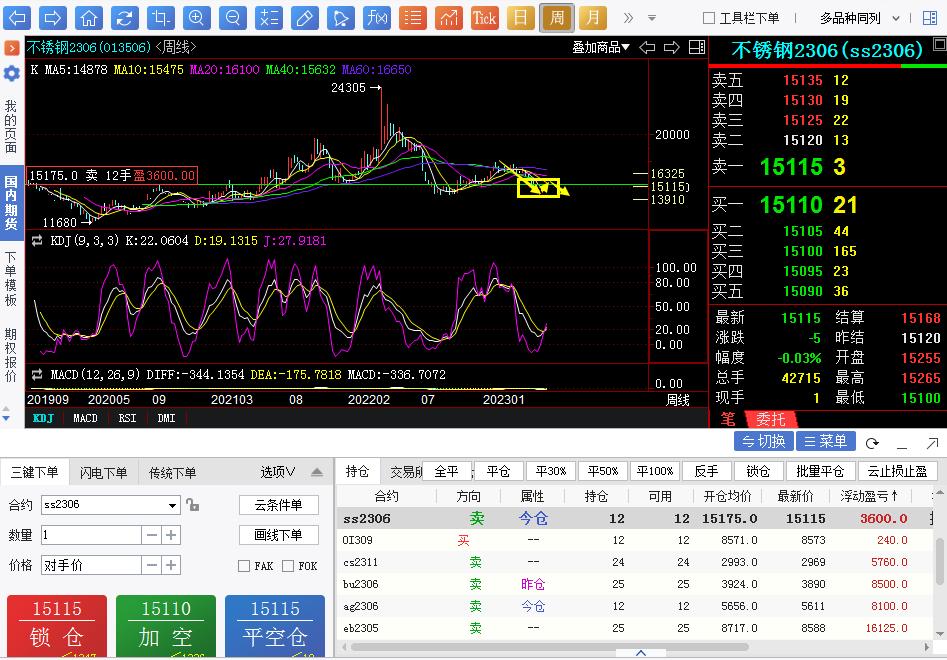Switch to the 委托 tab in the quote panel
The width and height of the screenshot is (947, 660).
771,419
